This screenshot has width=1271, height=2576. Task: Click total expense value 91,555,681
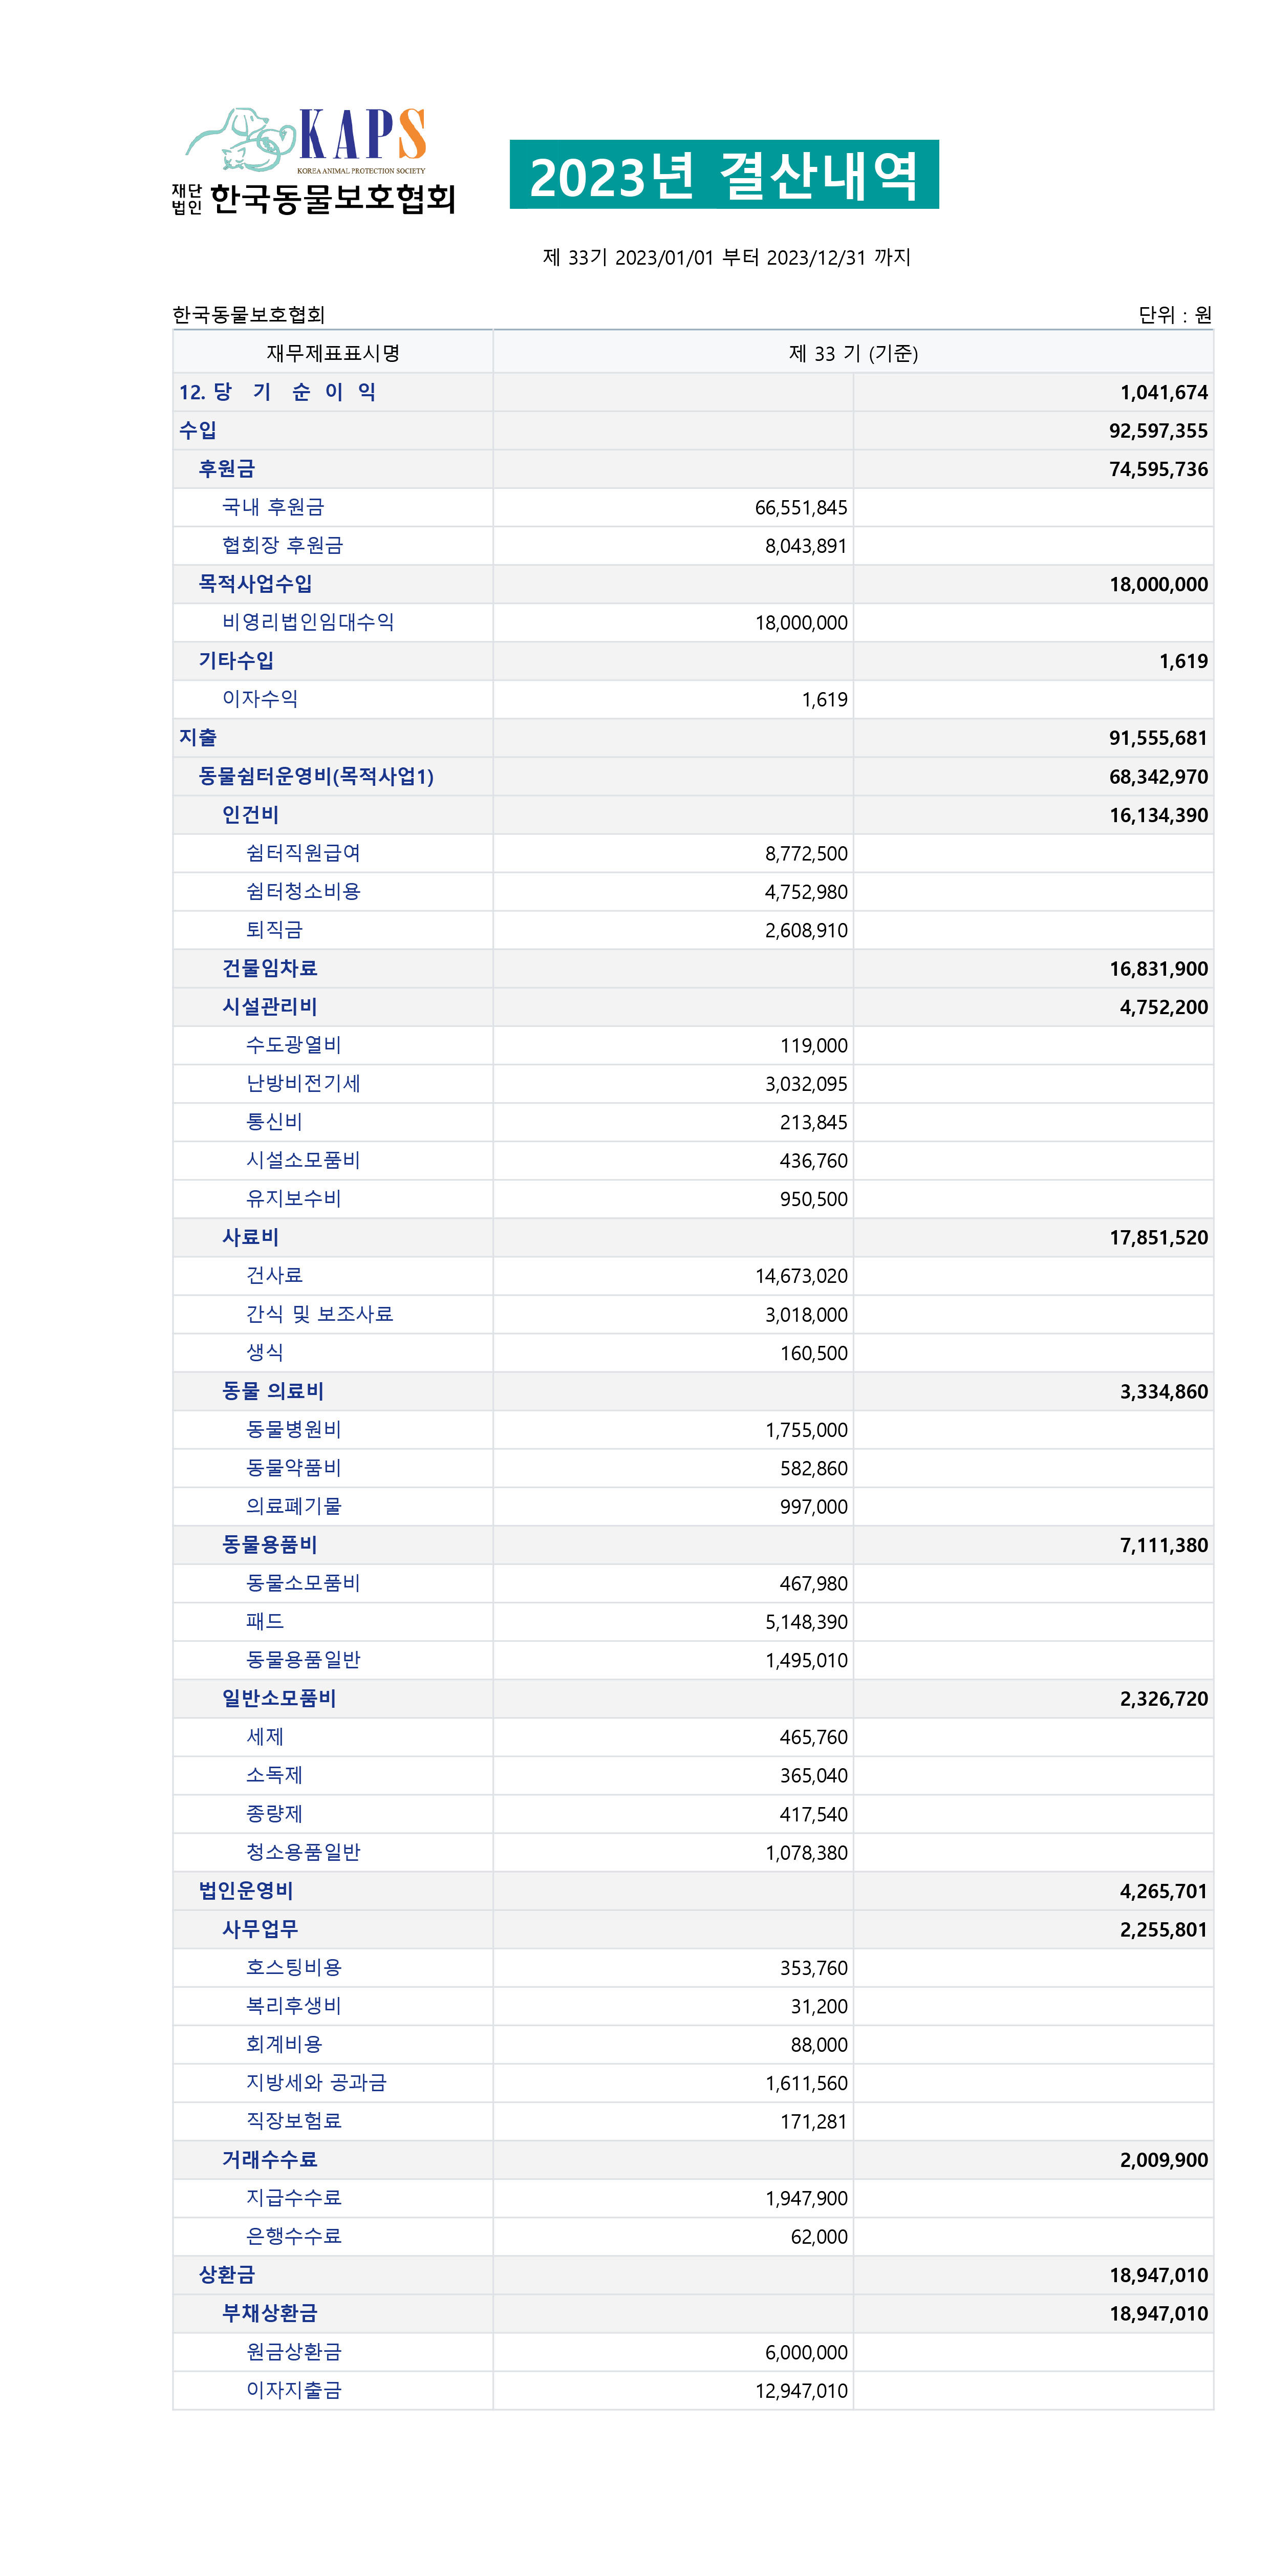click(1158, 738)
